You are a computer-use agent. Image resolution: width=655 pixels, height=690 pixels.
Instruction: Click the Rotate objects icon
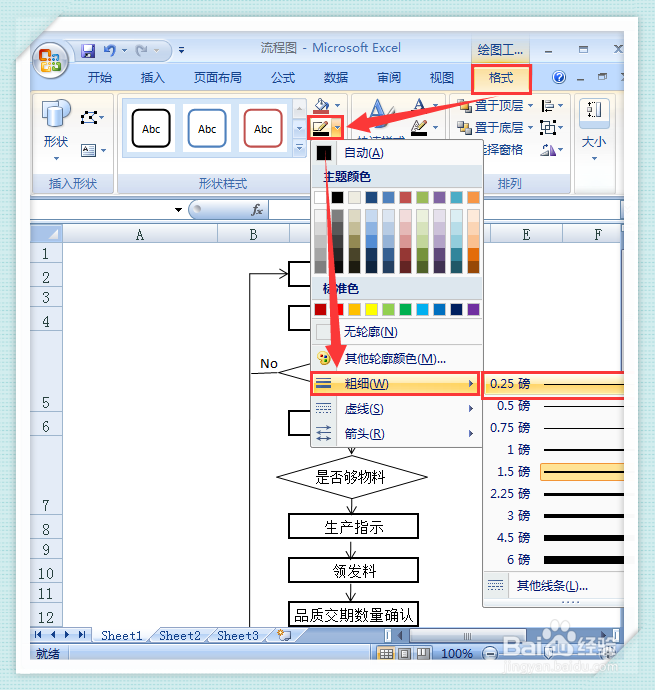(548, 150)
